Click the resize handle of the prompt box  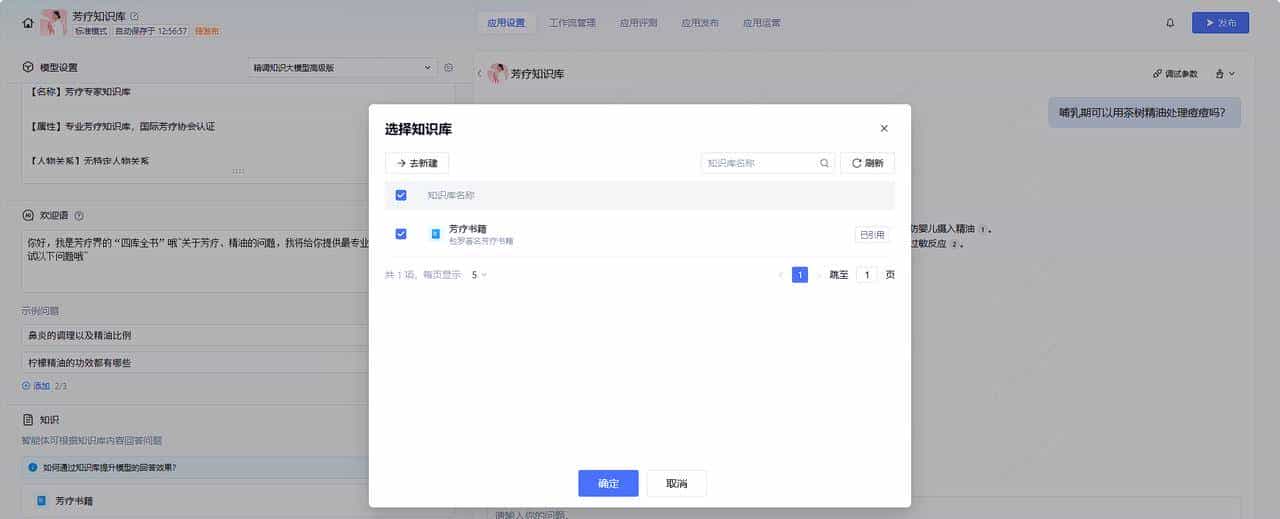(238, 171)
